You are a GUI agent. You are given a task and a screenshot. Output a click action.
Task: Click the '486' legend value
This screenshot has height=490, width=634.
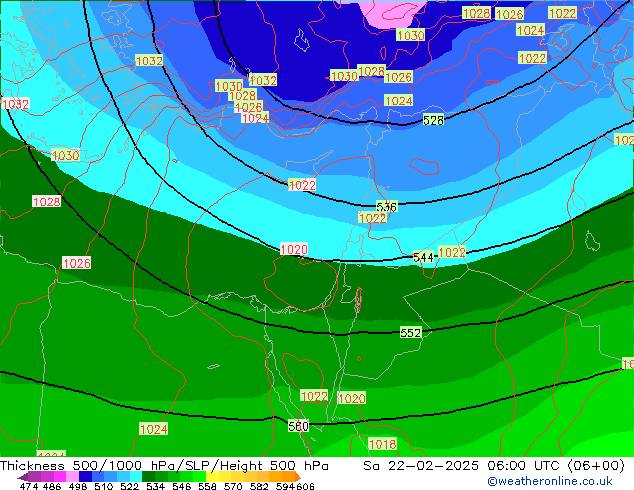(x=52, y=486)
